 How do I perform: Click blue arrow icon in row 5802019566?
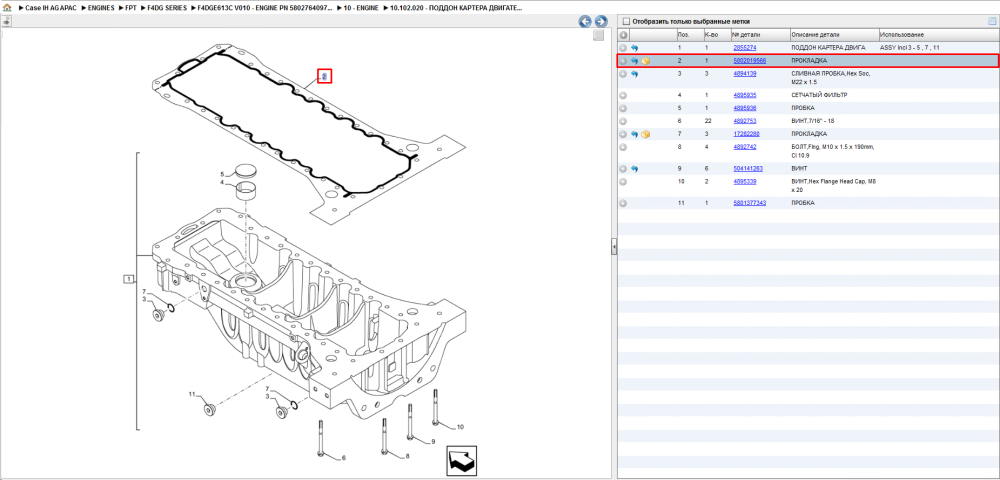[x=635, y=61]
